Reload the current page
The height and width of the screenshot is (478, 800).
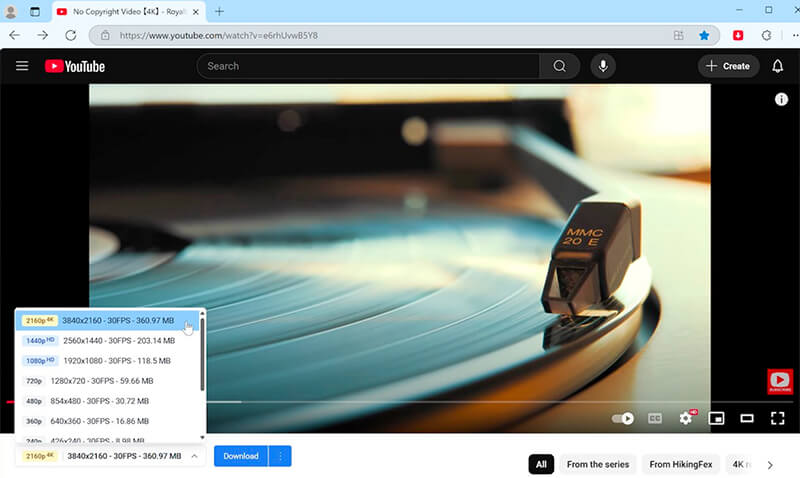click(71, 35)
